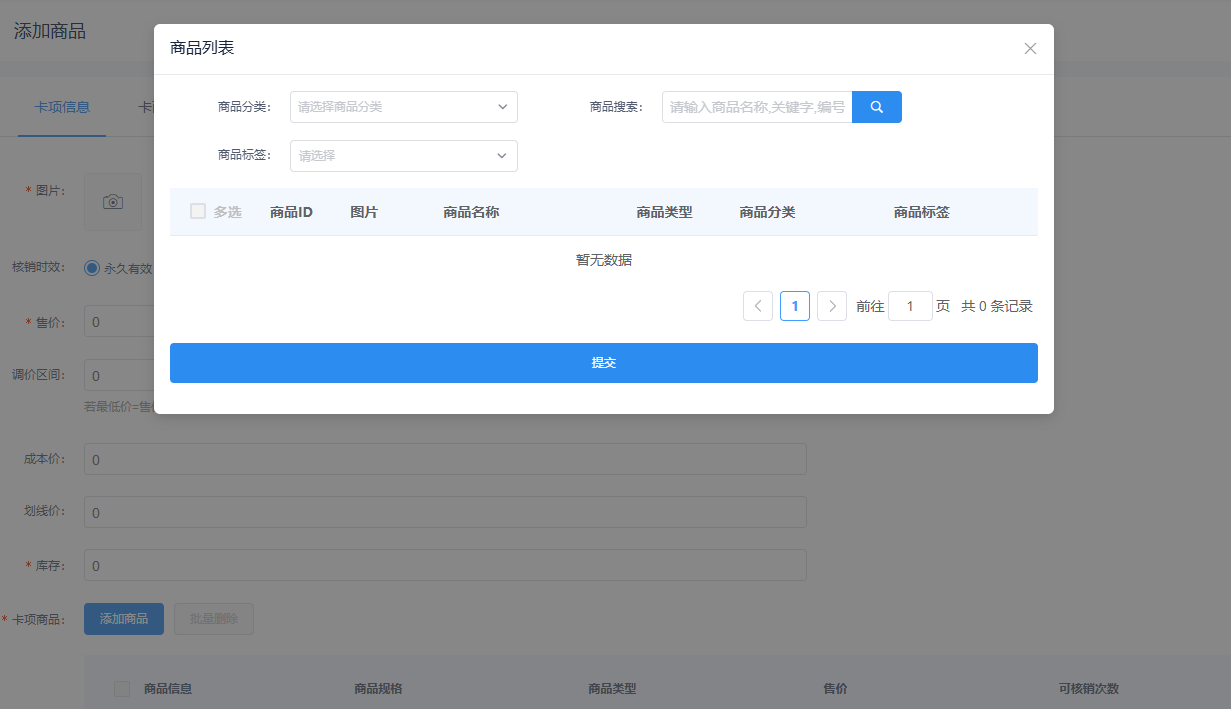Viewport: 1231px width, 709px height.
Task: Click the magnifier search icon button
Action: pos(876,107)
